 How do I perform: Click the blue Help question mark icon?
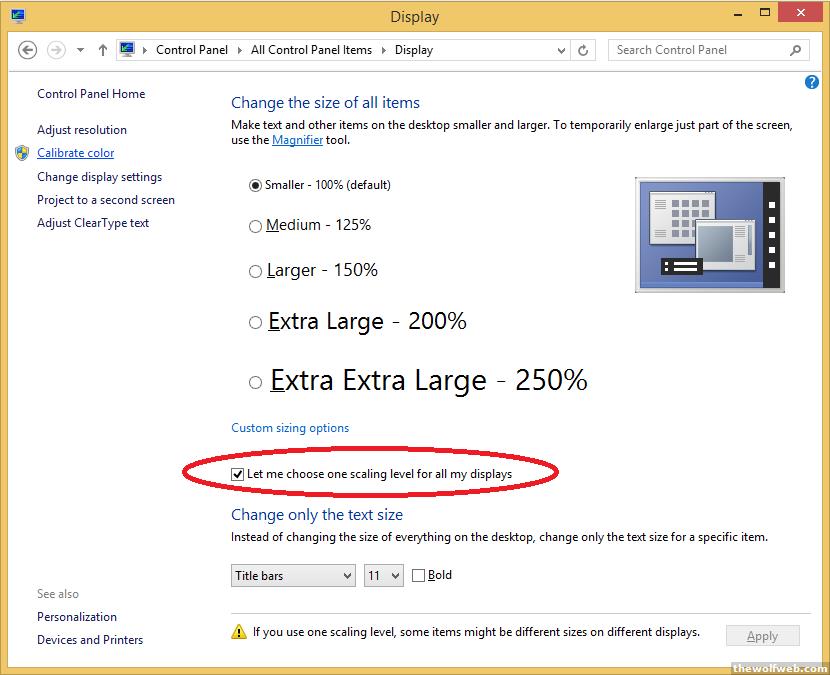tap(812, 82)
